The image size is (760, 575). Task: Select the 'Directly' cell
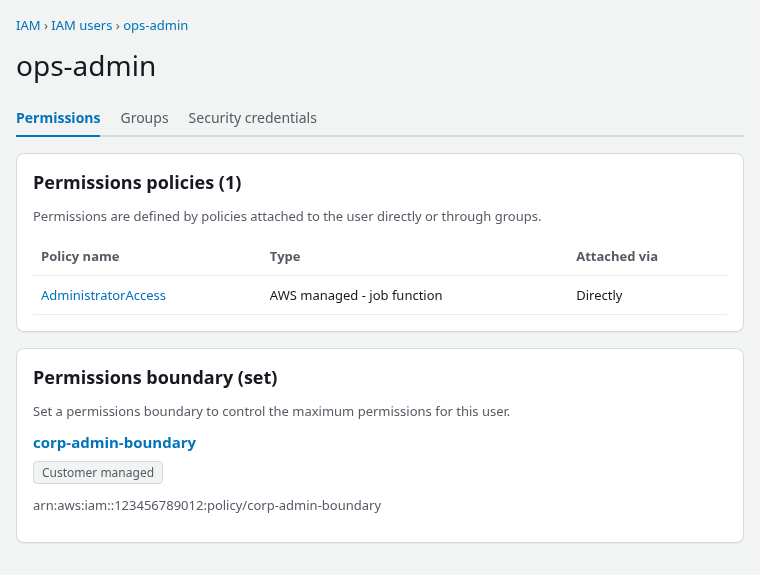pos(599,296)
